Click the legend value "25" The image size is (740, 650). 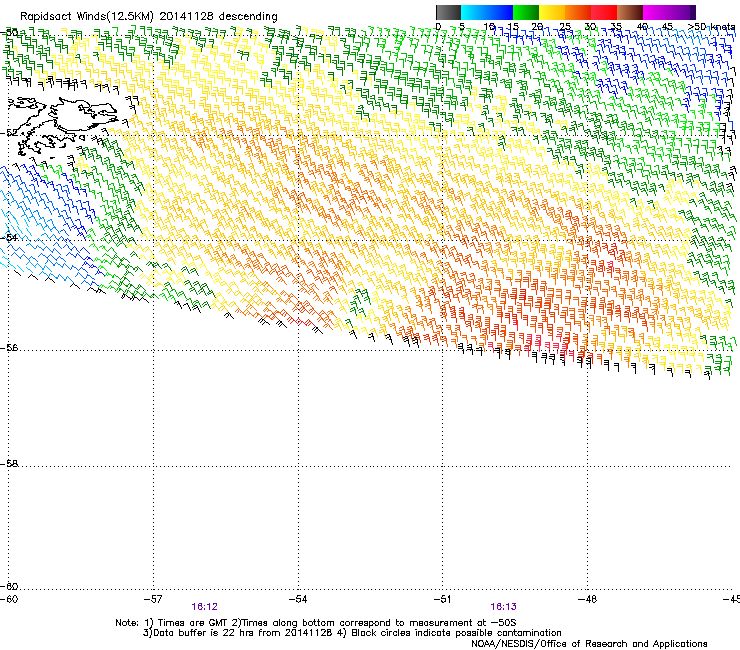pos(565,27)
